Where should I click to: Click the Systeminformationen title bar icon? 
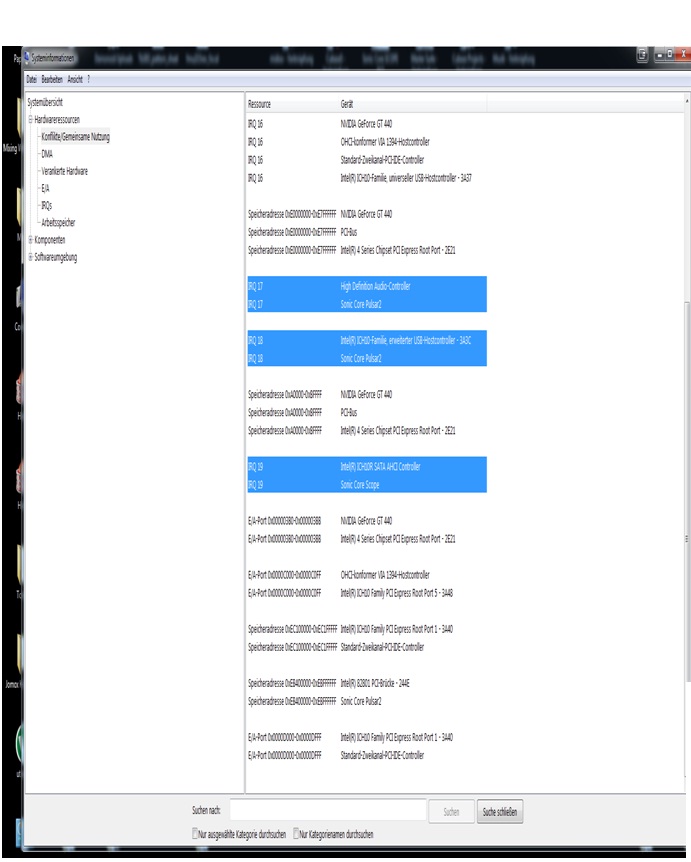(x=26, y=57)
